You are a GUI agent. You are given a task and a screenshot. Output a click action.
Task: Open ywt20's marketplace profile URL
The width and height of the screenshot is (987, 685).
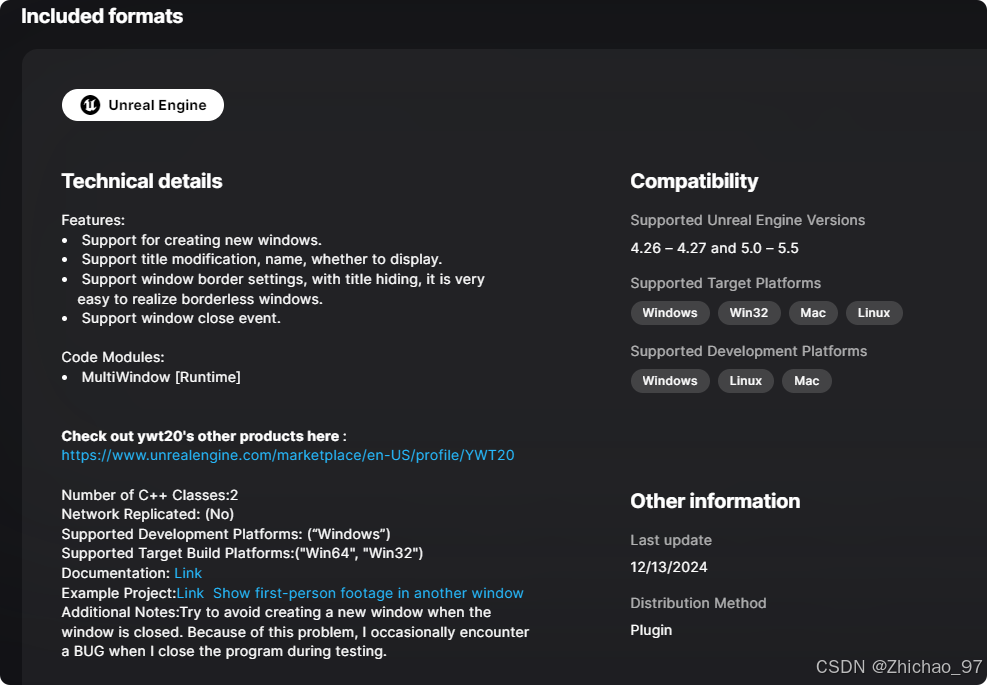coord(288,455)
